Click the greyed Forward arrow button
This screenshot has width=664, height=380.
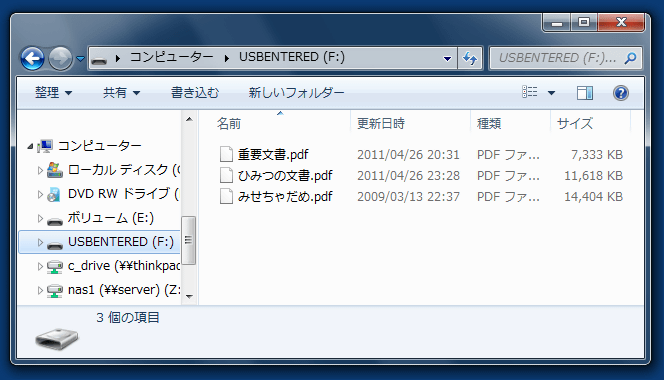pos(60,58)
